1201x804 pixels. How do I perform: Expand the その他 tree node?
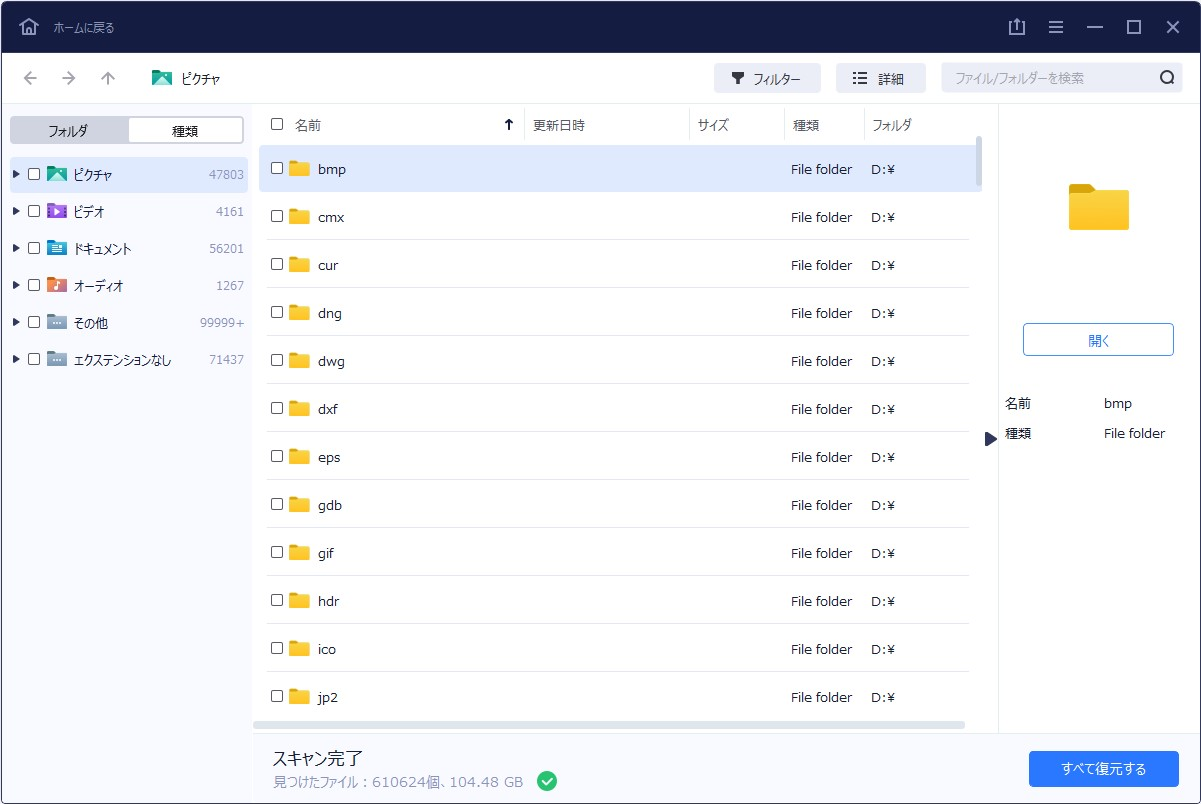point(16,322)
